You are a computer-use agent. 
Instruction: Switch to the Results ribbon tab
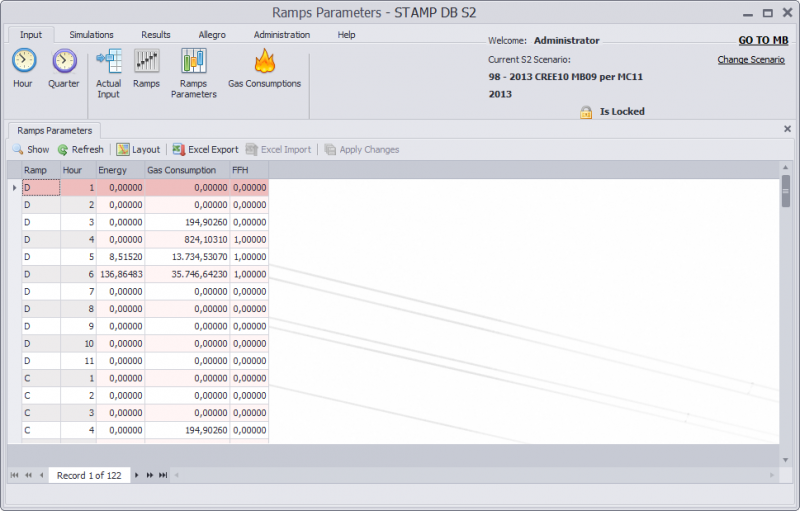click(x=156, y=35)
